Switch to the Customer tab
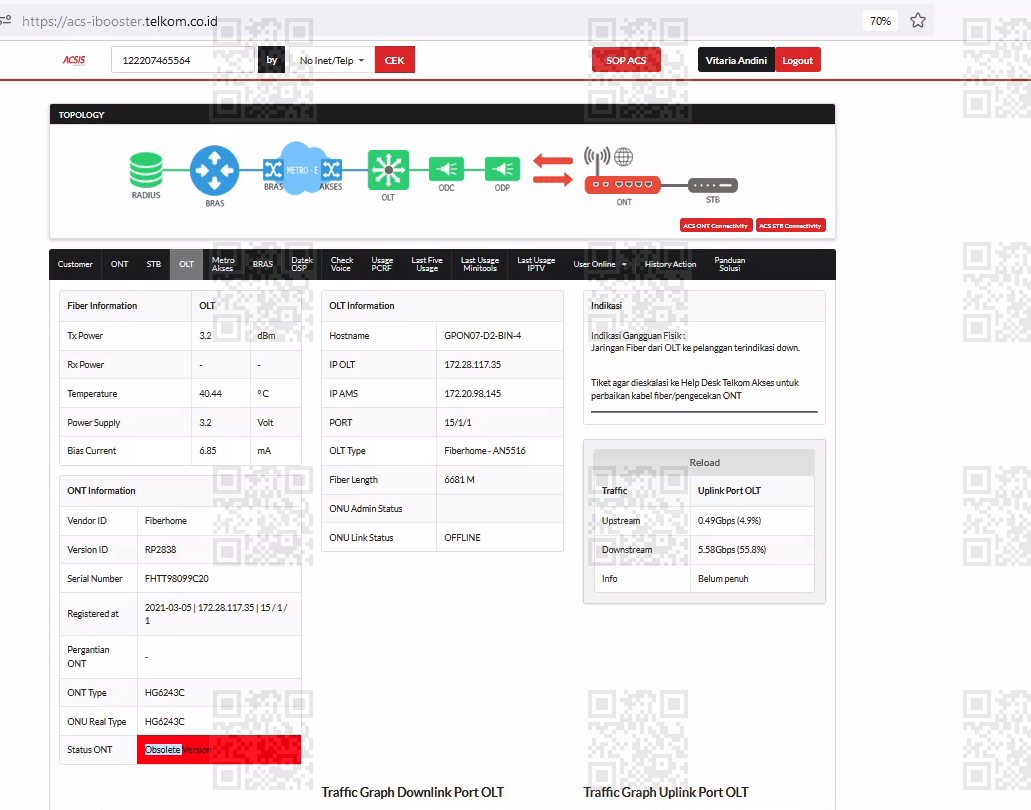 click(75, 264)
